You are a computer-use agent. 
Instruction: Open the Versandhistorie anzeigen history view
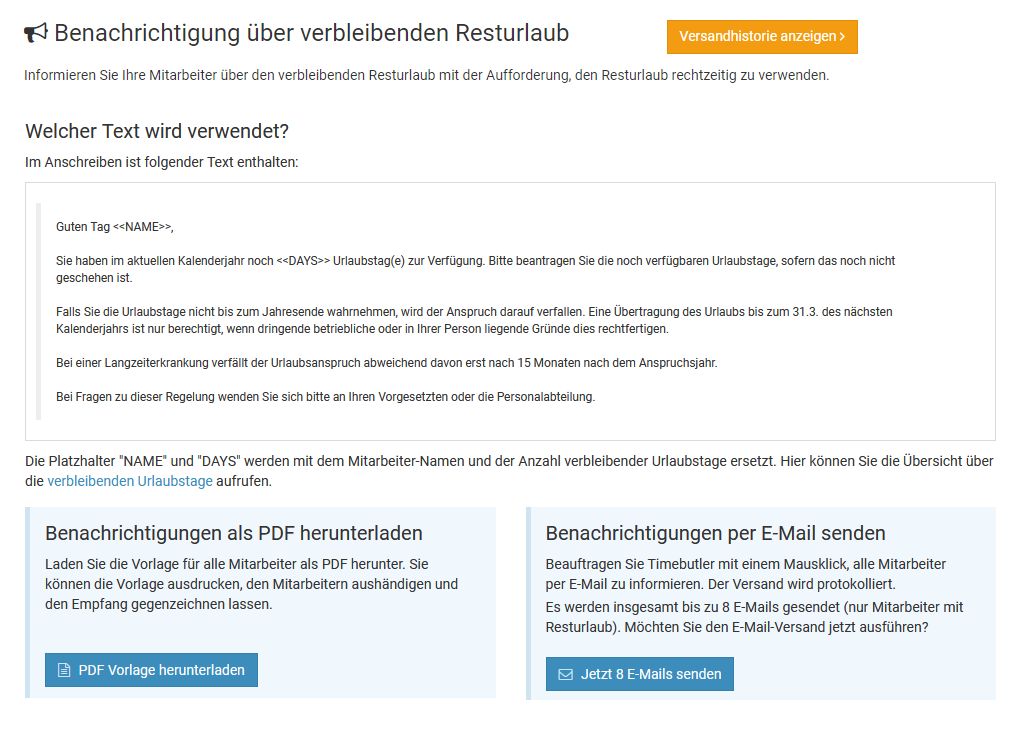point(761,37)
